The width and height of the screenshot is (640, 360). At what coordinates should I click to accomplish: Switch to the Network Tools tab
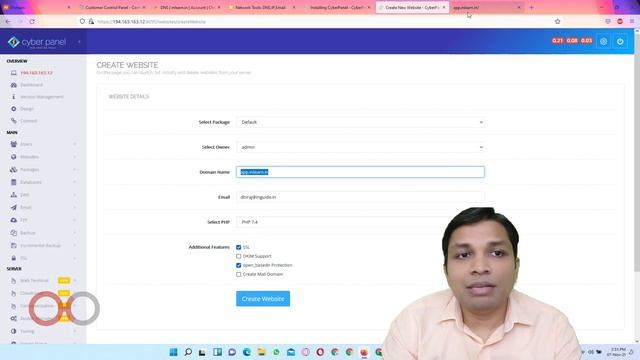tap(261, 7)
